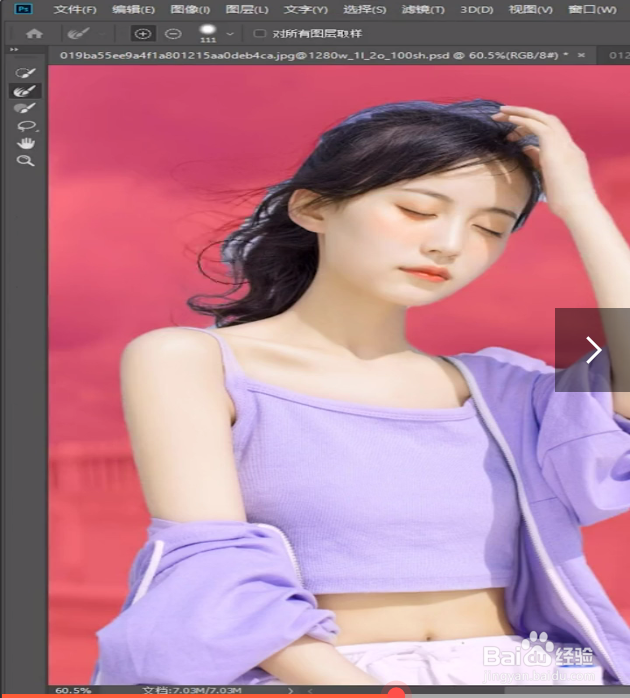Open the 编辑(E) menu
The width and height of the screenshot is (630, 698).
pyautogui.click(x=133, y=9)
